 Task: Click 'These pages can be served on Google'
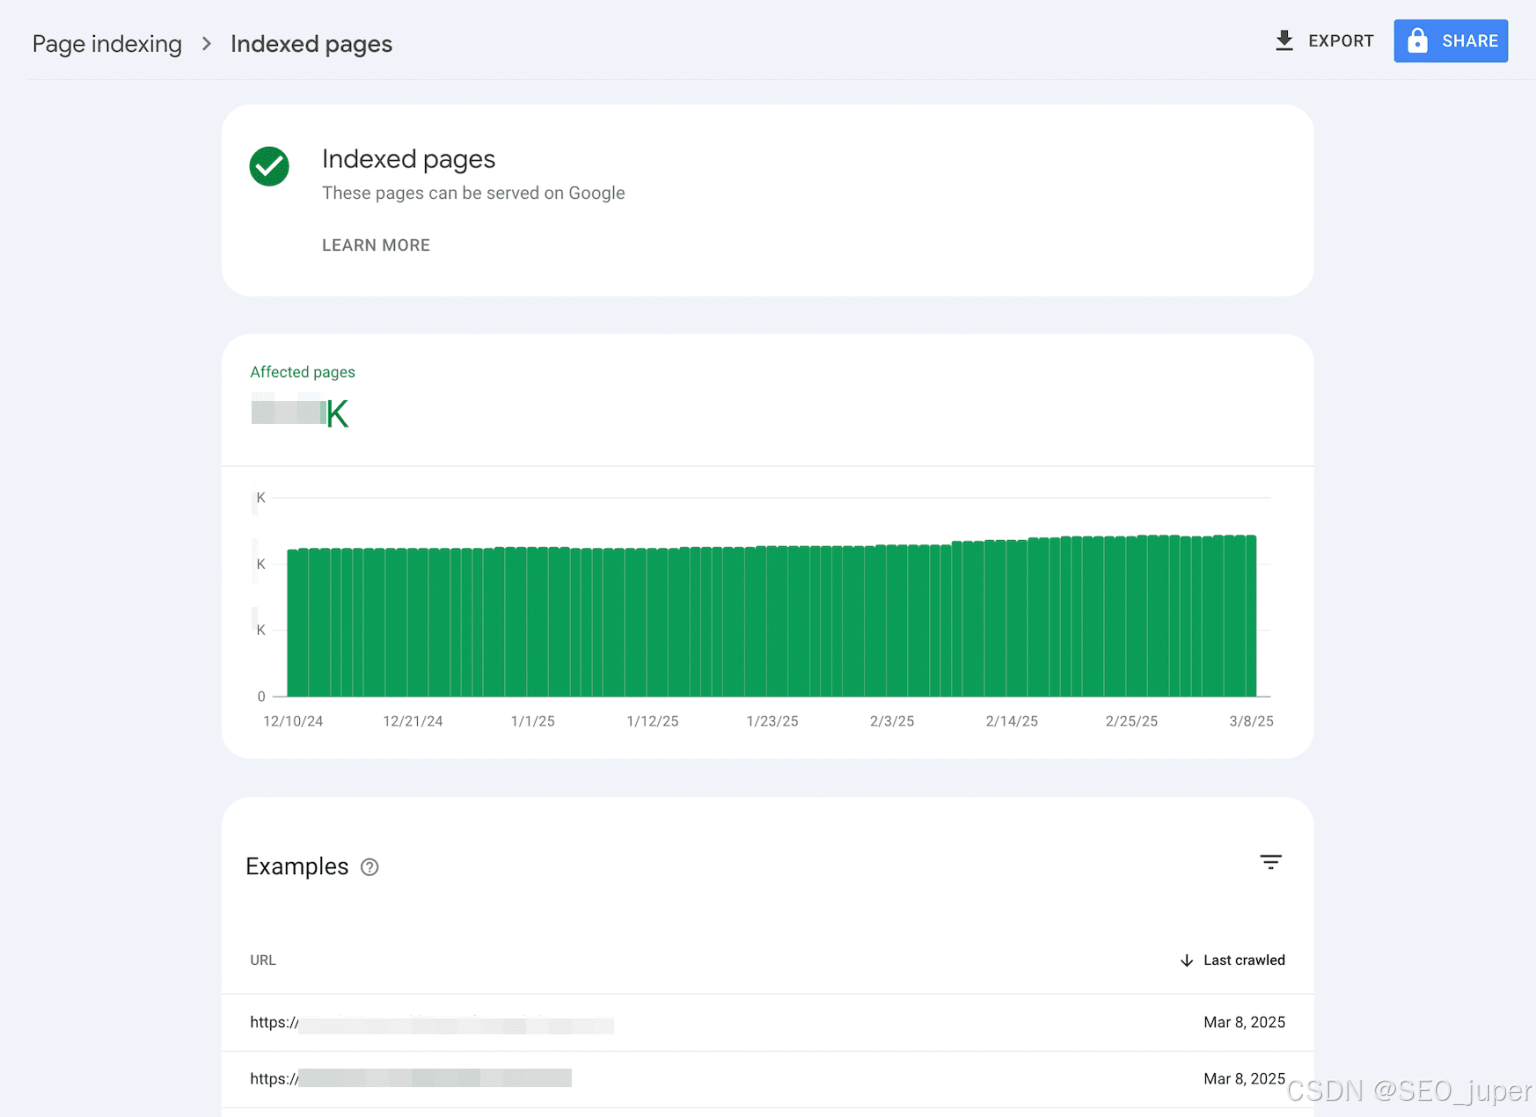tap(473, 193)
